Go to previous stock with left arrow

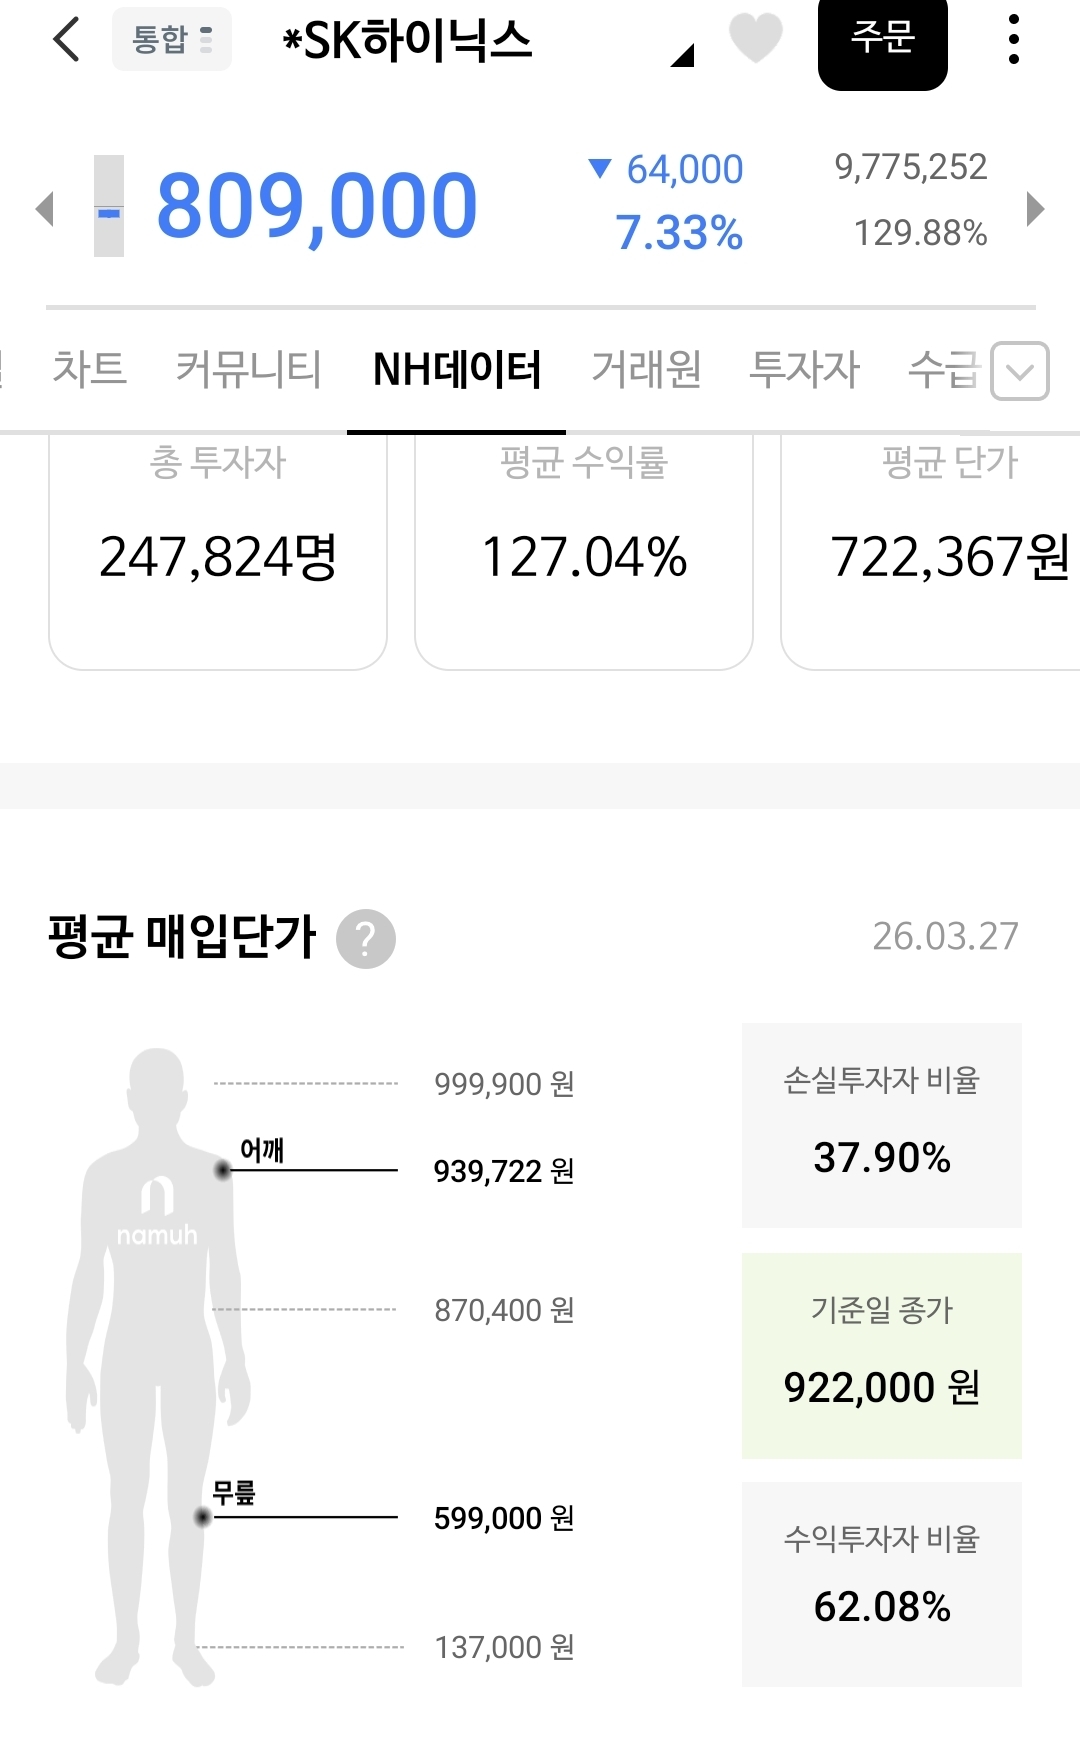click(x=44, y=209)
